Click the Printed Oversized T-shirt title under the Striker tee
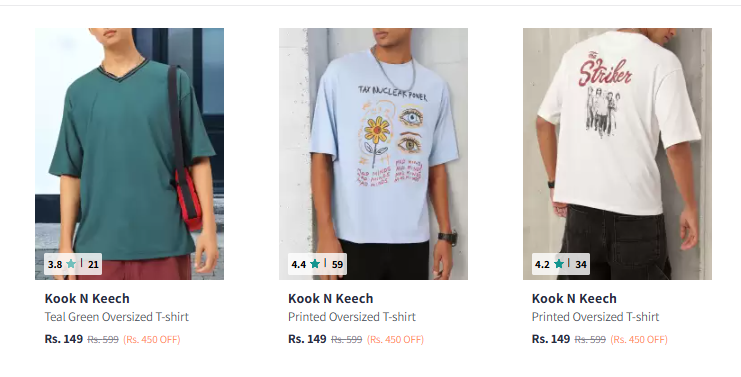 click(x=595, y=317)
